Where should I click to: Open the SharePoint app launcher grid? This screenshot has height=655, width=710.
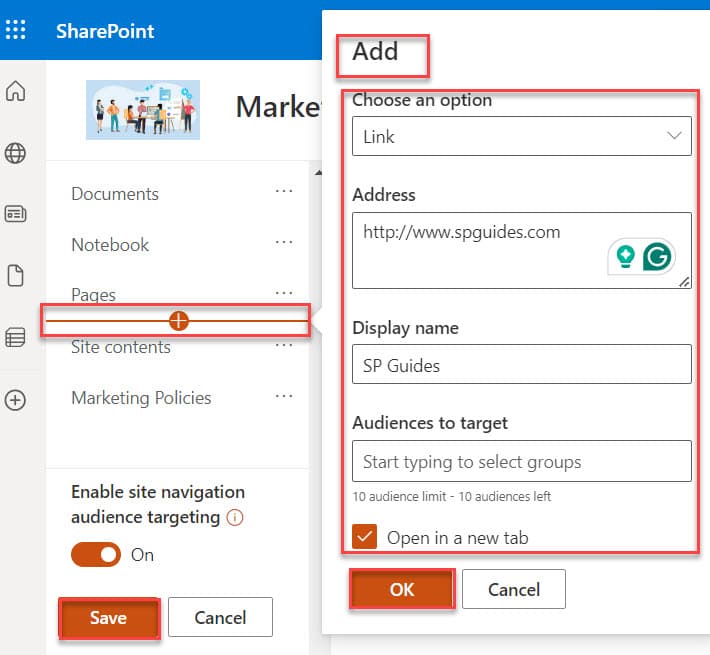point(15,30)
